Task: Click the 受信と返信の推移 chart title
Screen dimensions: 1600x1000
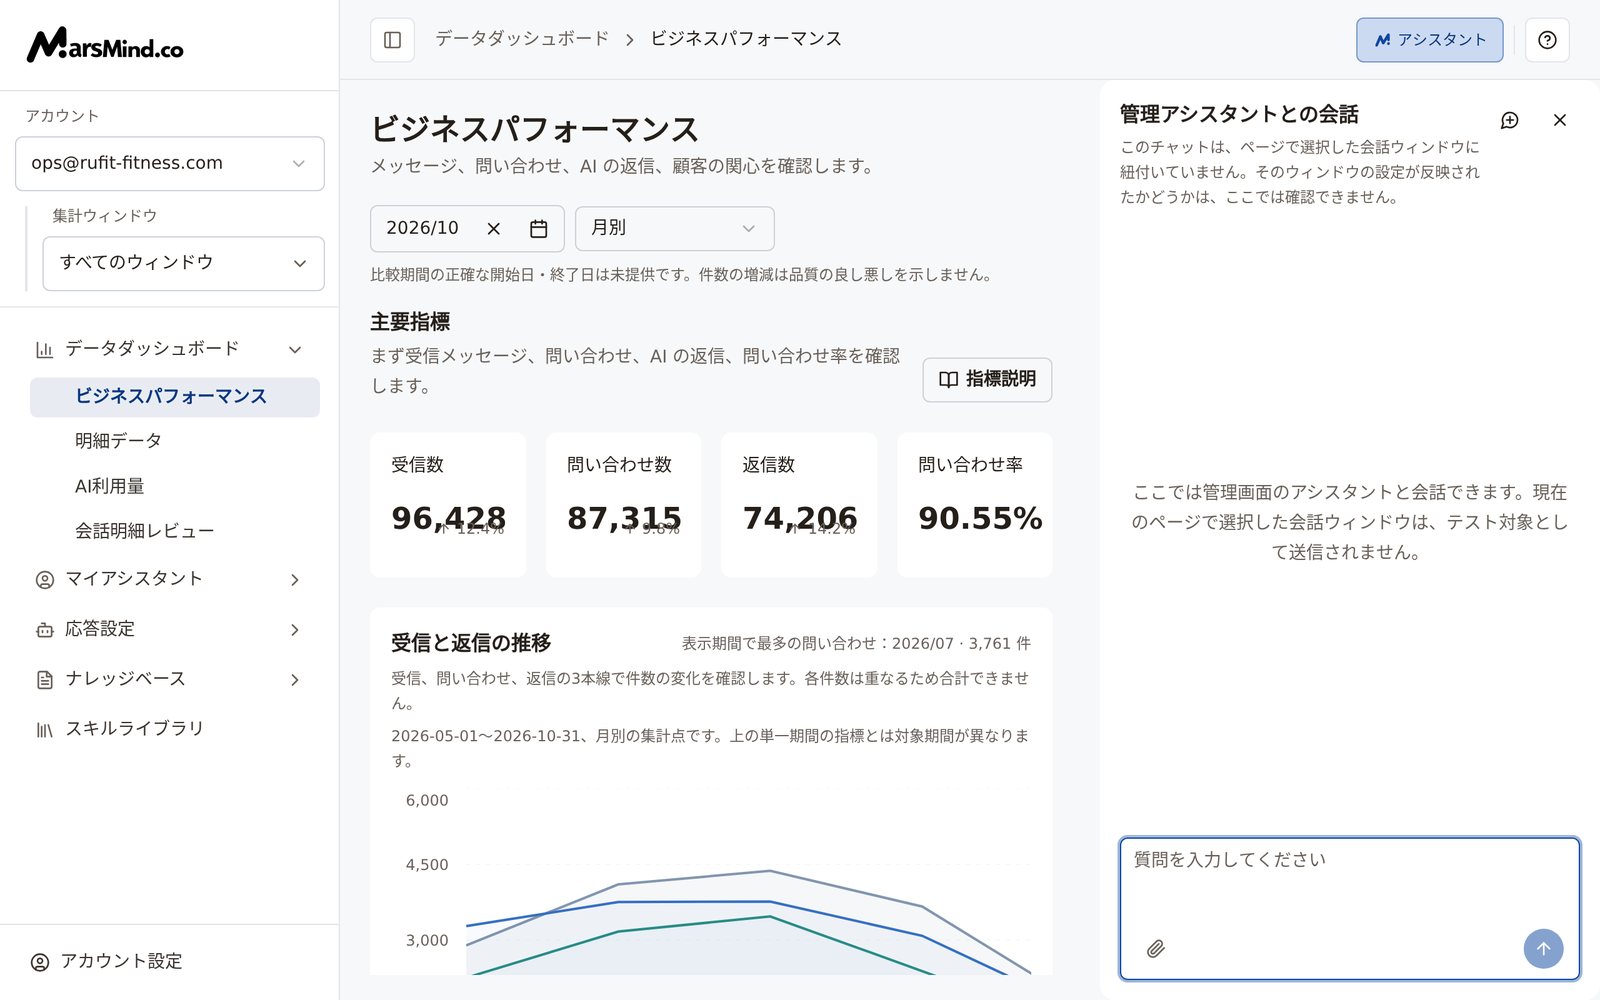Action: pos(471,643)
